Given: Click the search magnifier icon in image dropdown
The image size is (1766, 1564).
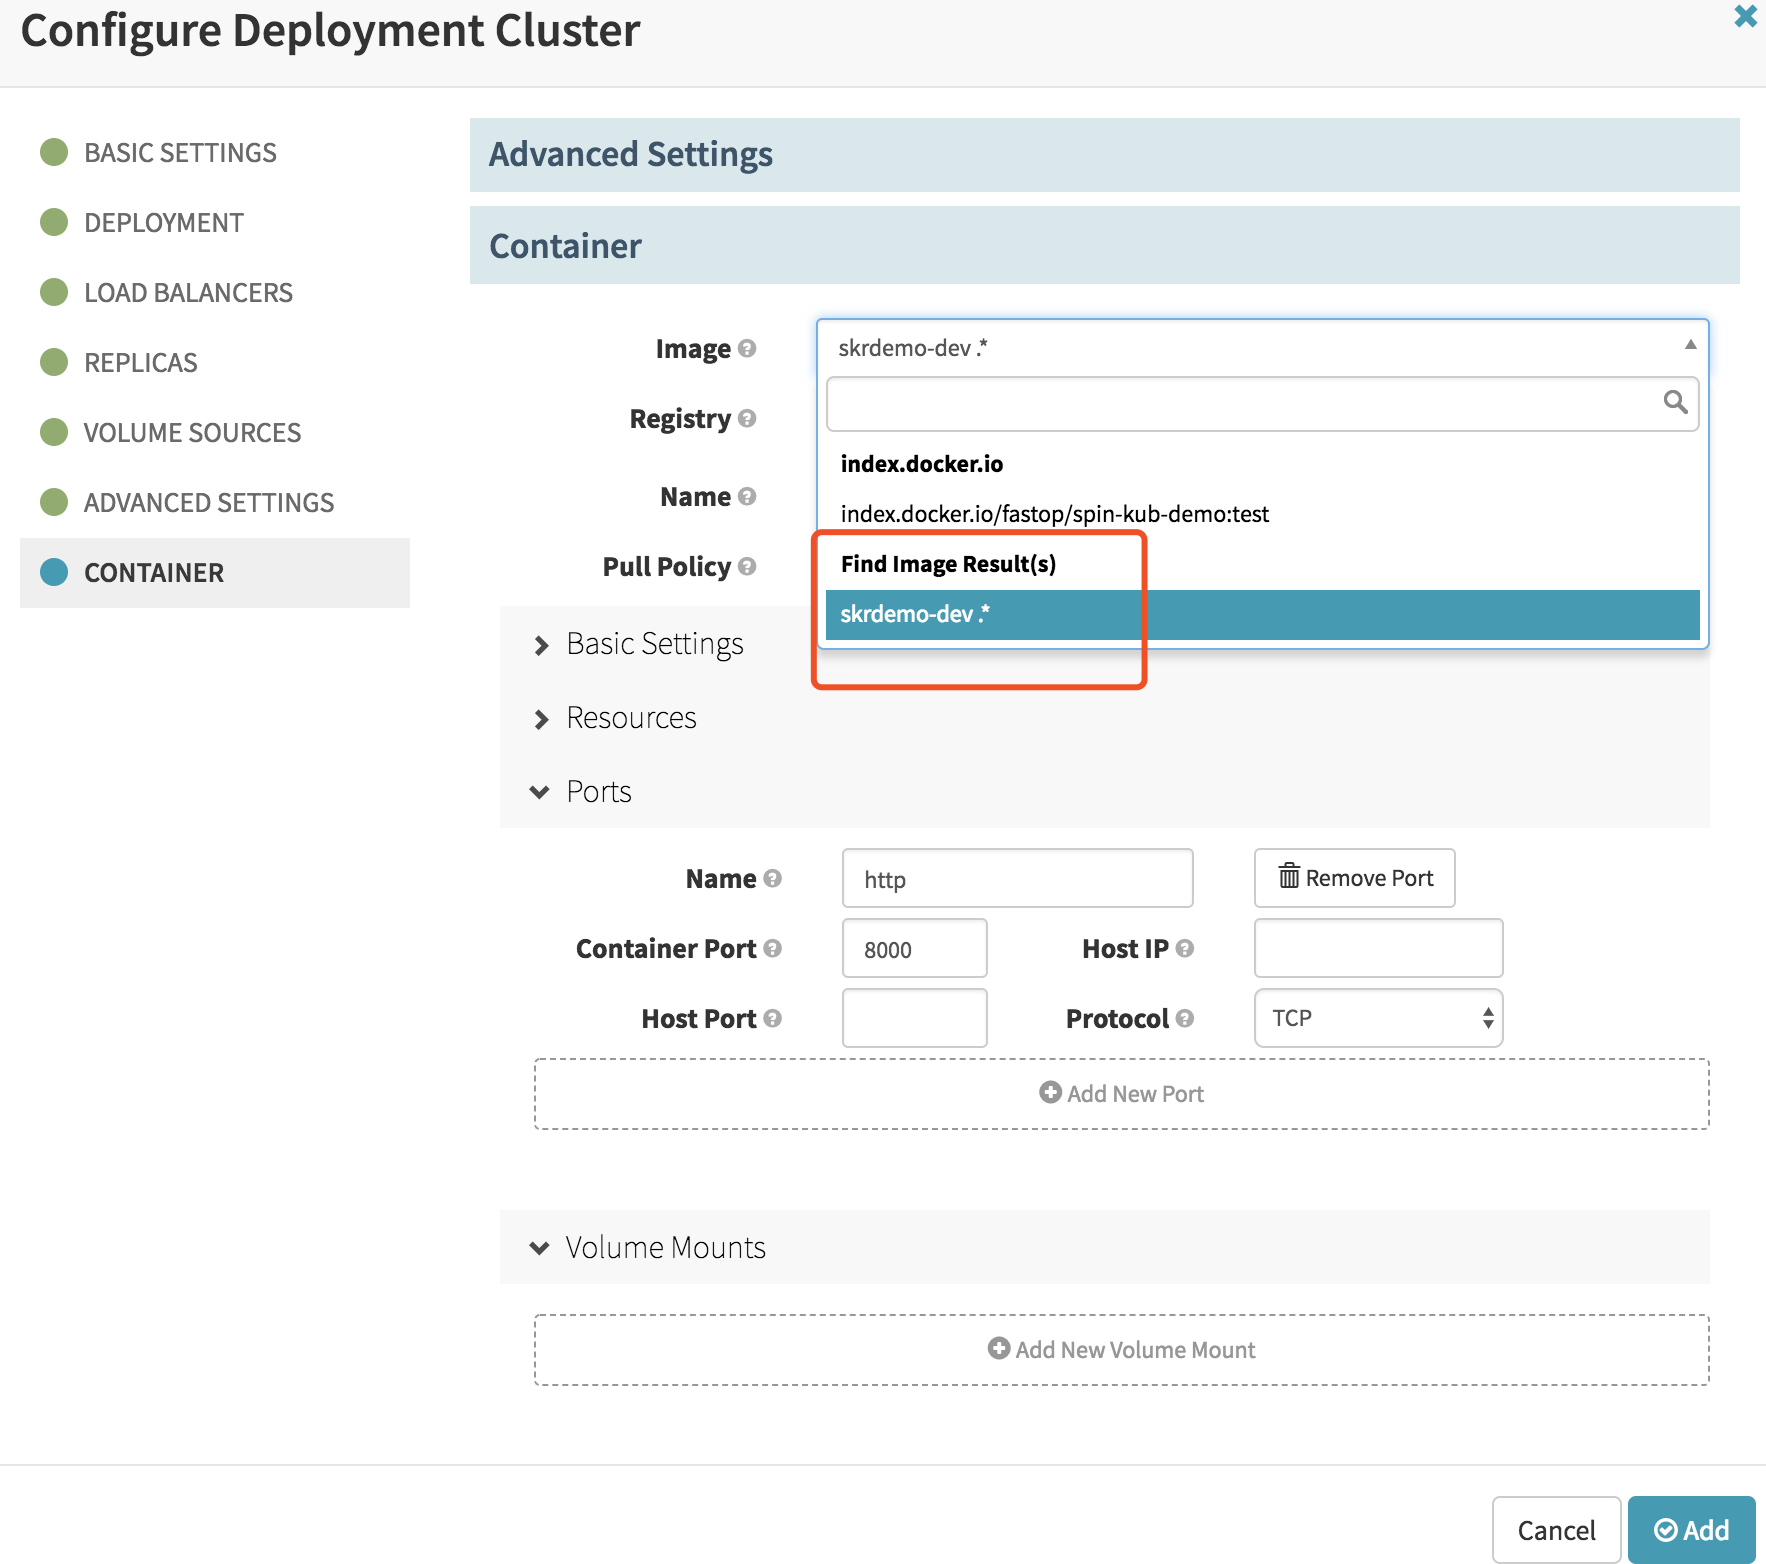Looking at the screenshot, I should (1675, 403).
